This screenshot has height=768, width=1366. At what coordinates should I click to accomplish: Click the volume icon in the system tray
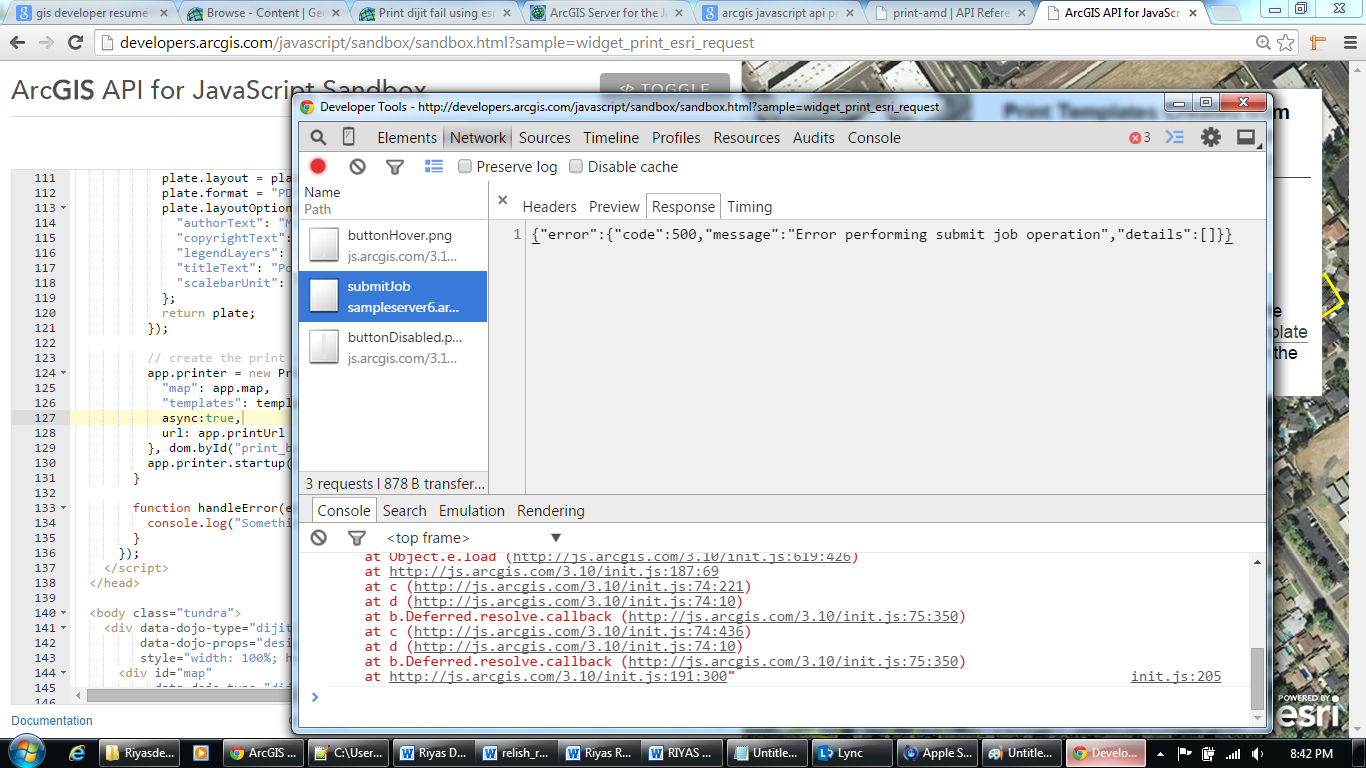[1256, 753]
